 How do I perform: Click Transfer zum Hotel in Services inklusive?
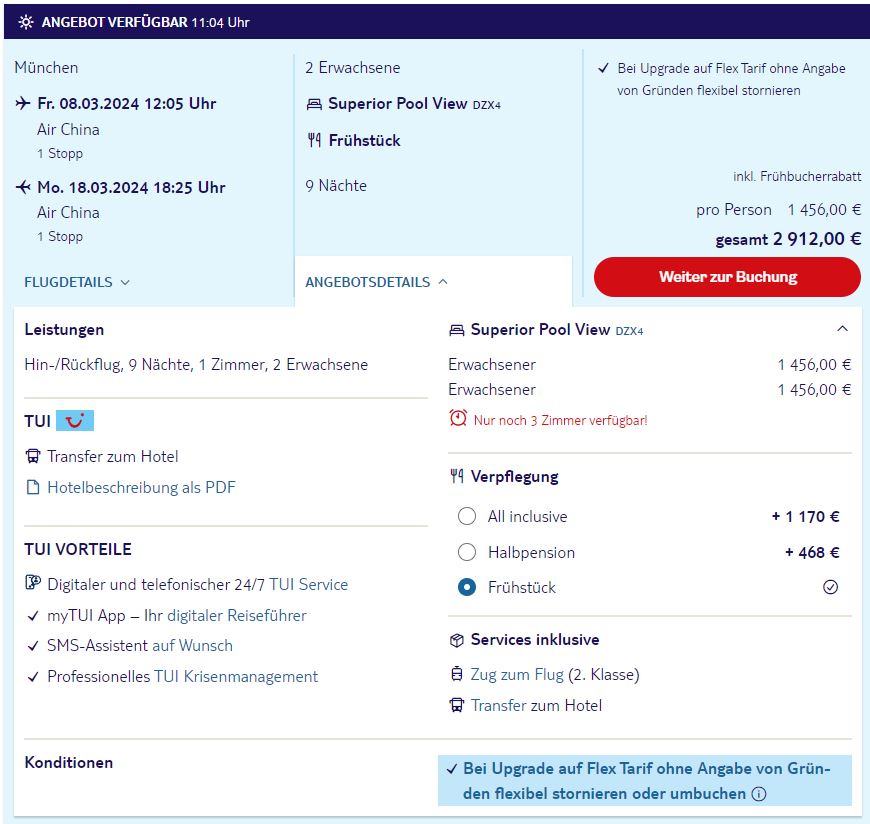(x=536, y=705)
